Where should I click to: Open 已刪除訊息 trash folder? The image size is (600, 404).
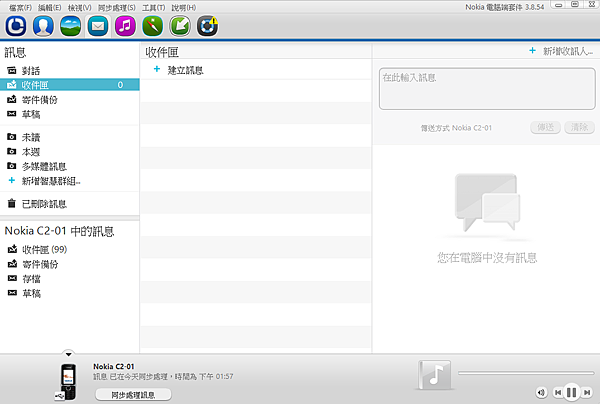(44, 204)
